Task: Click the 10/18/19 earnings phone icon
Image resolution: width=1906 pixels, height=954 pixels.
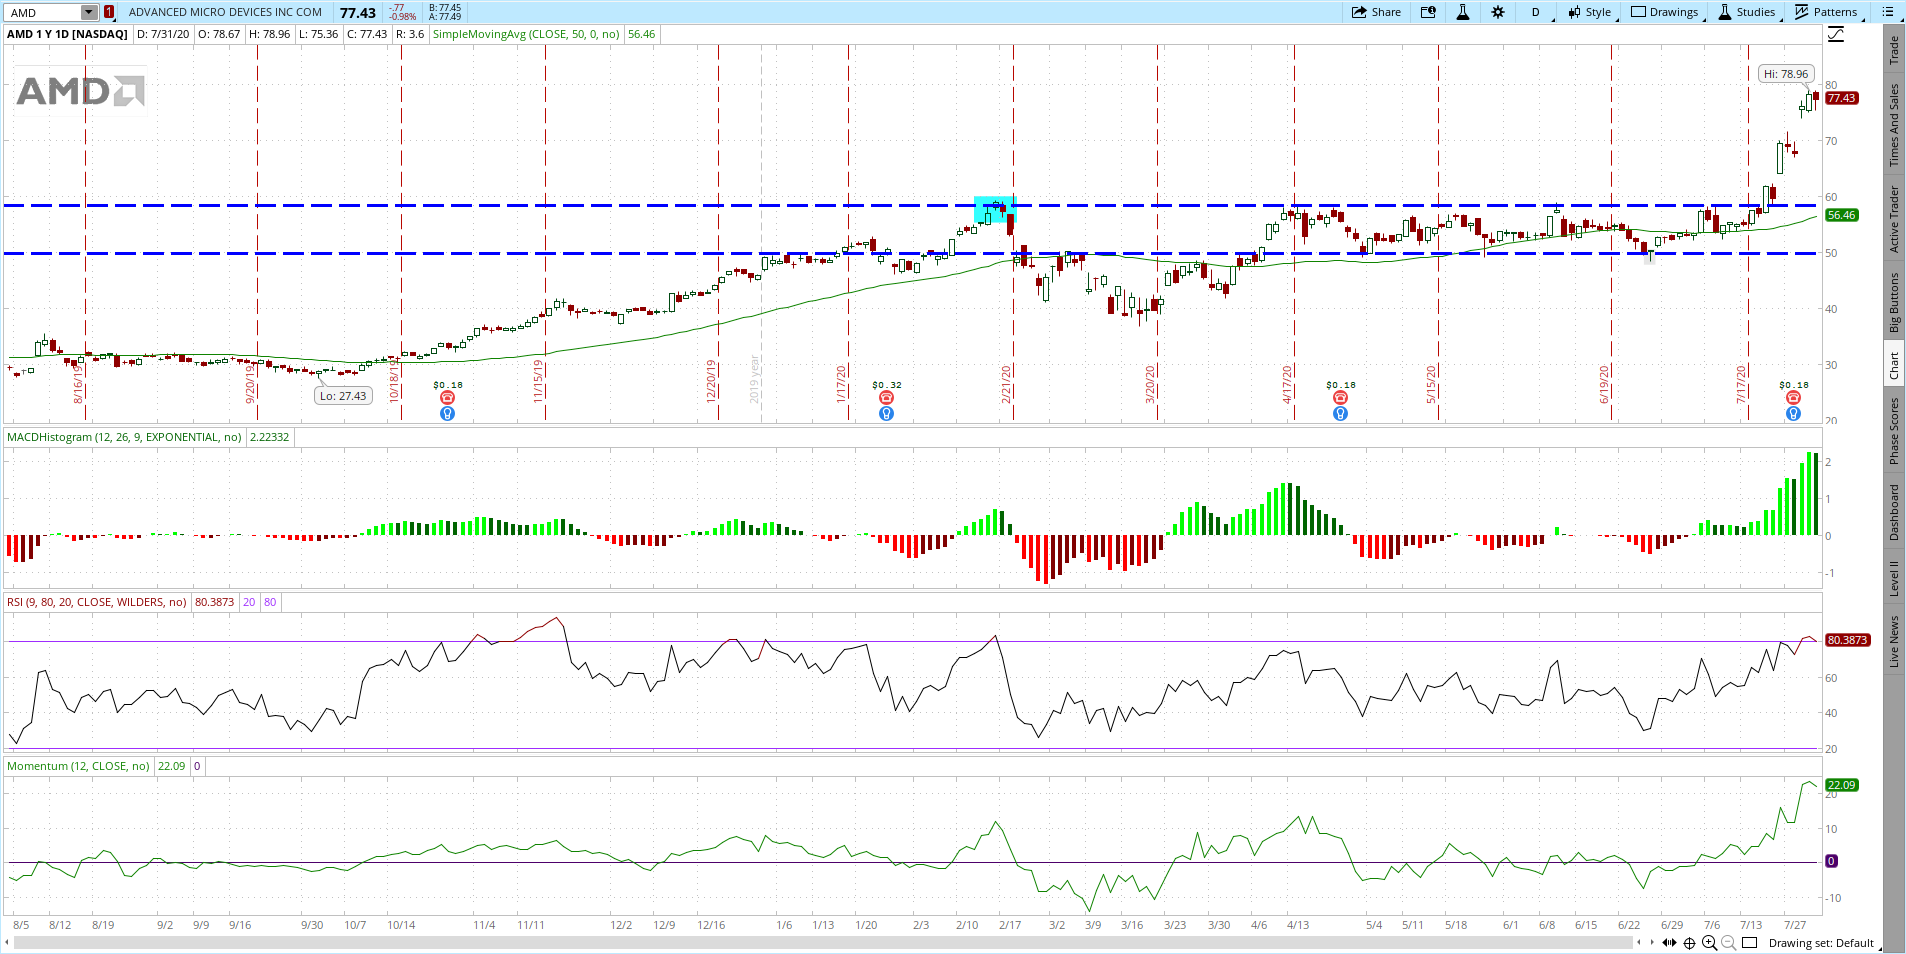Action: coord(448,398)
